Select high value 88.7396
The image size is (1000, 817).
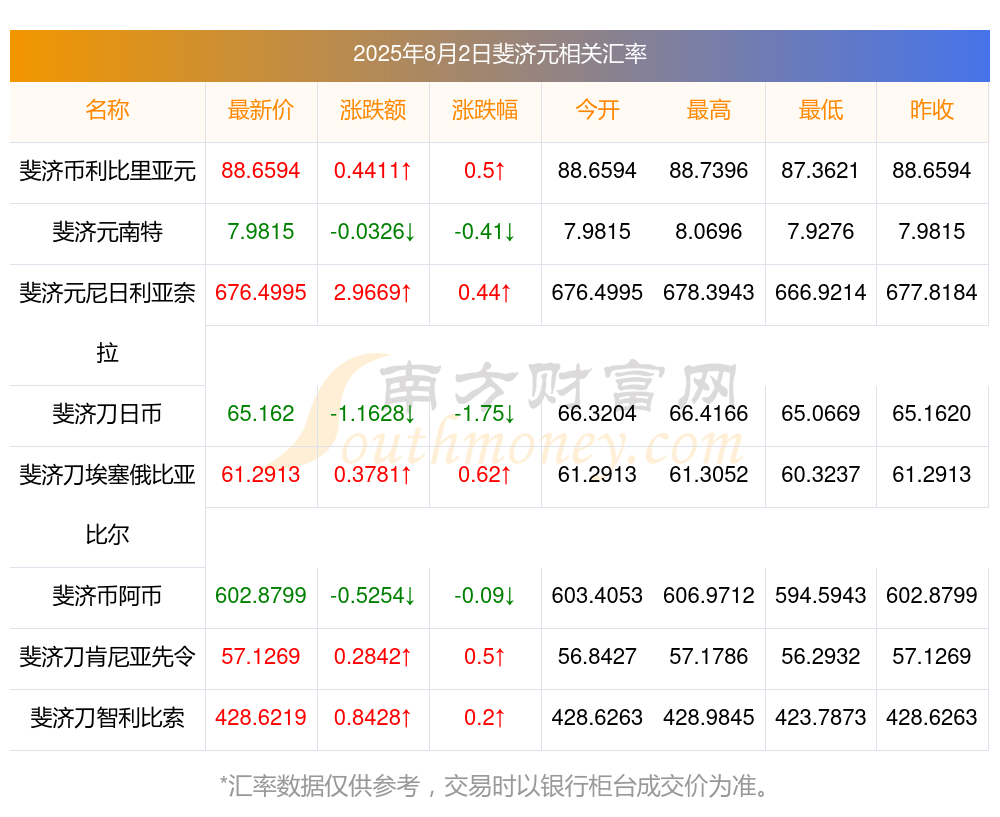tap(709, 170)
